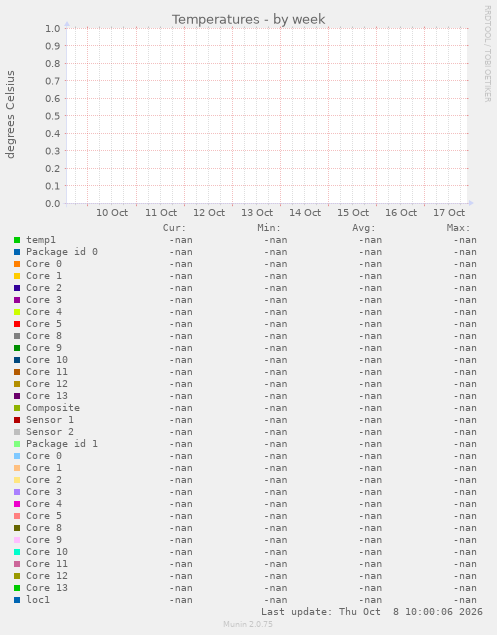The width and height of the screenshot is (497, 635).
Task: Click the 'Cur:' column header
Action: [x=174, y=228]
